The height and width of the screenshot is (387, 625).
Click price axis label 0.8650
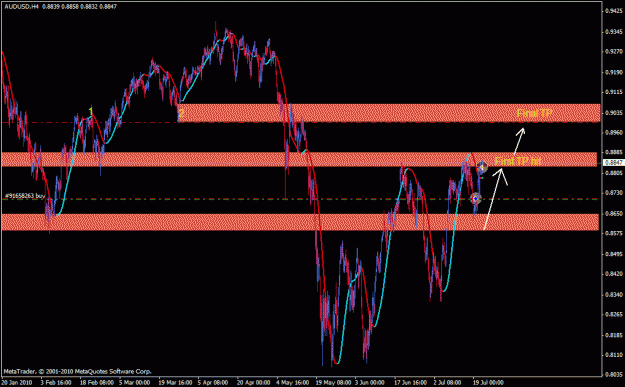pyautogui.click(x=614, y=213)
